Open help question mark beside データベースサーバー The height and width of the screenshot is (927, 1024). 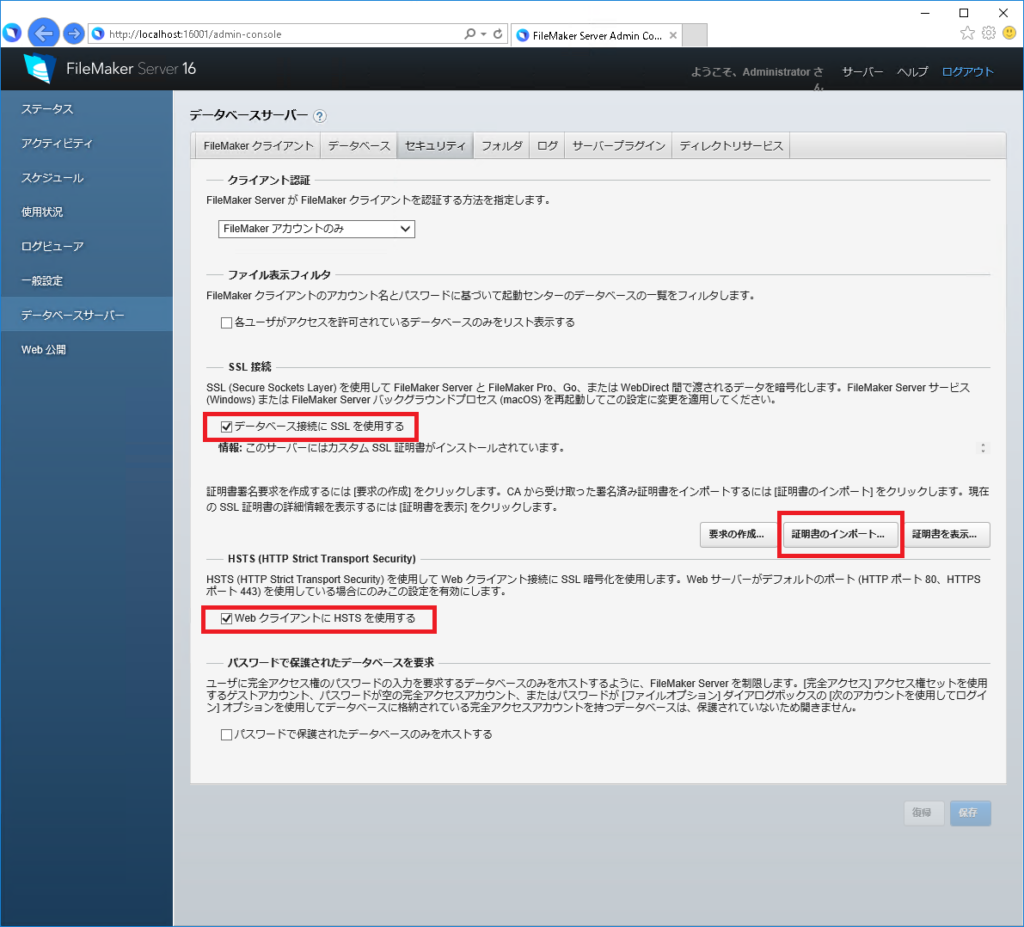319,116
